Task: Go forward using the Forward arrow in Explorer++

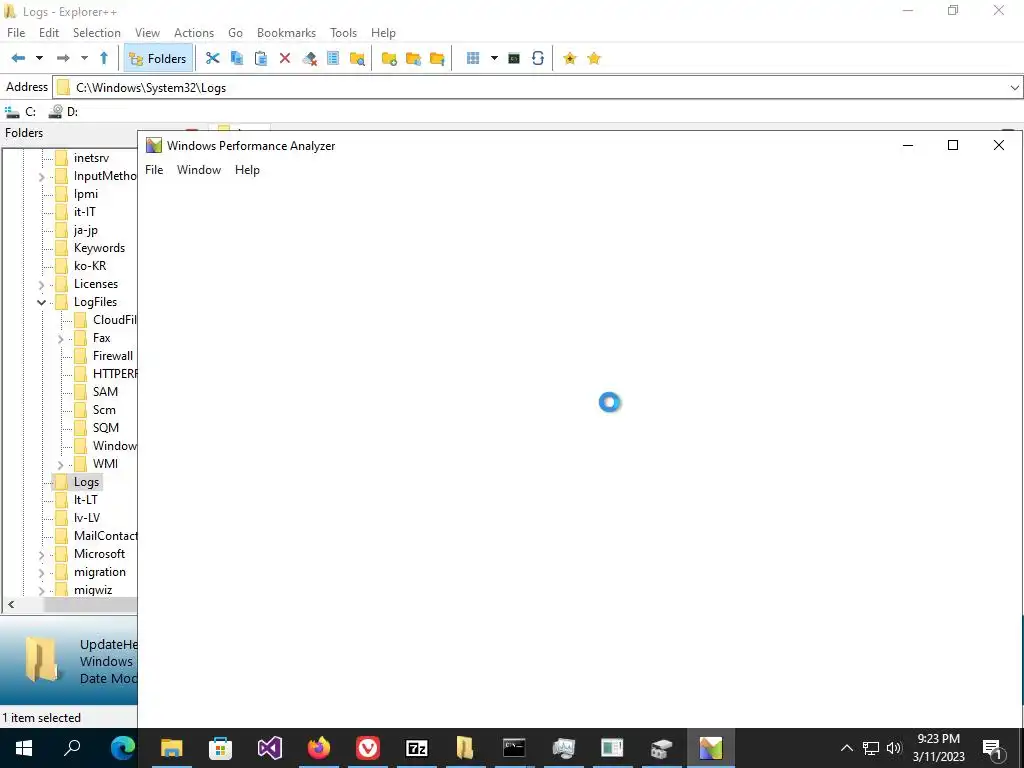Action: point(63,59)
